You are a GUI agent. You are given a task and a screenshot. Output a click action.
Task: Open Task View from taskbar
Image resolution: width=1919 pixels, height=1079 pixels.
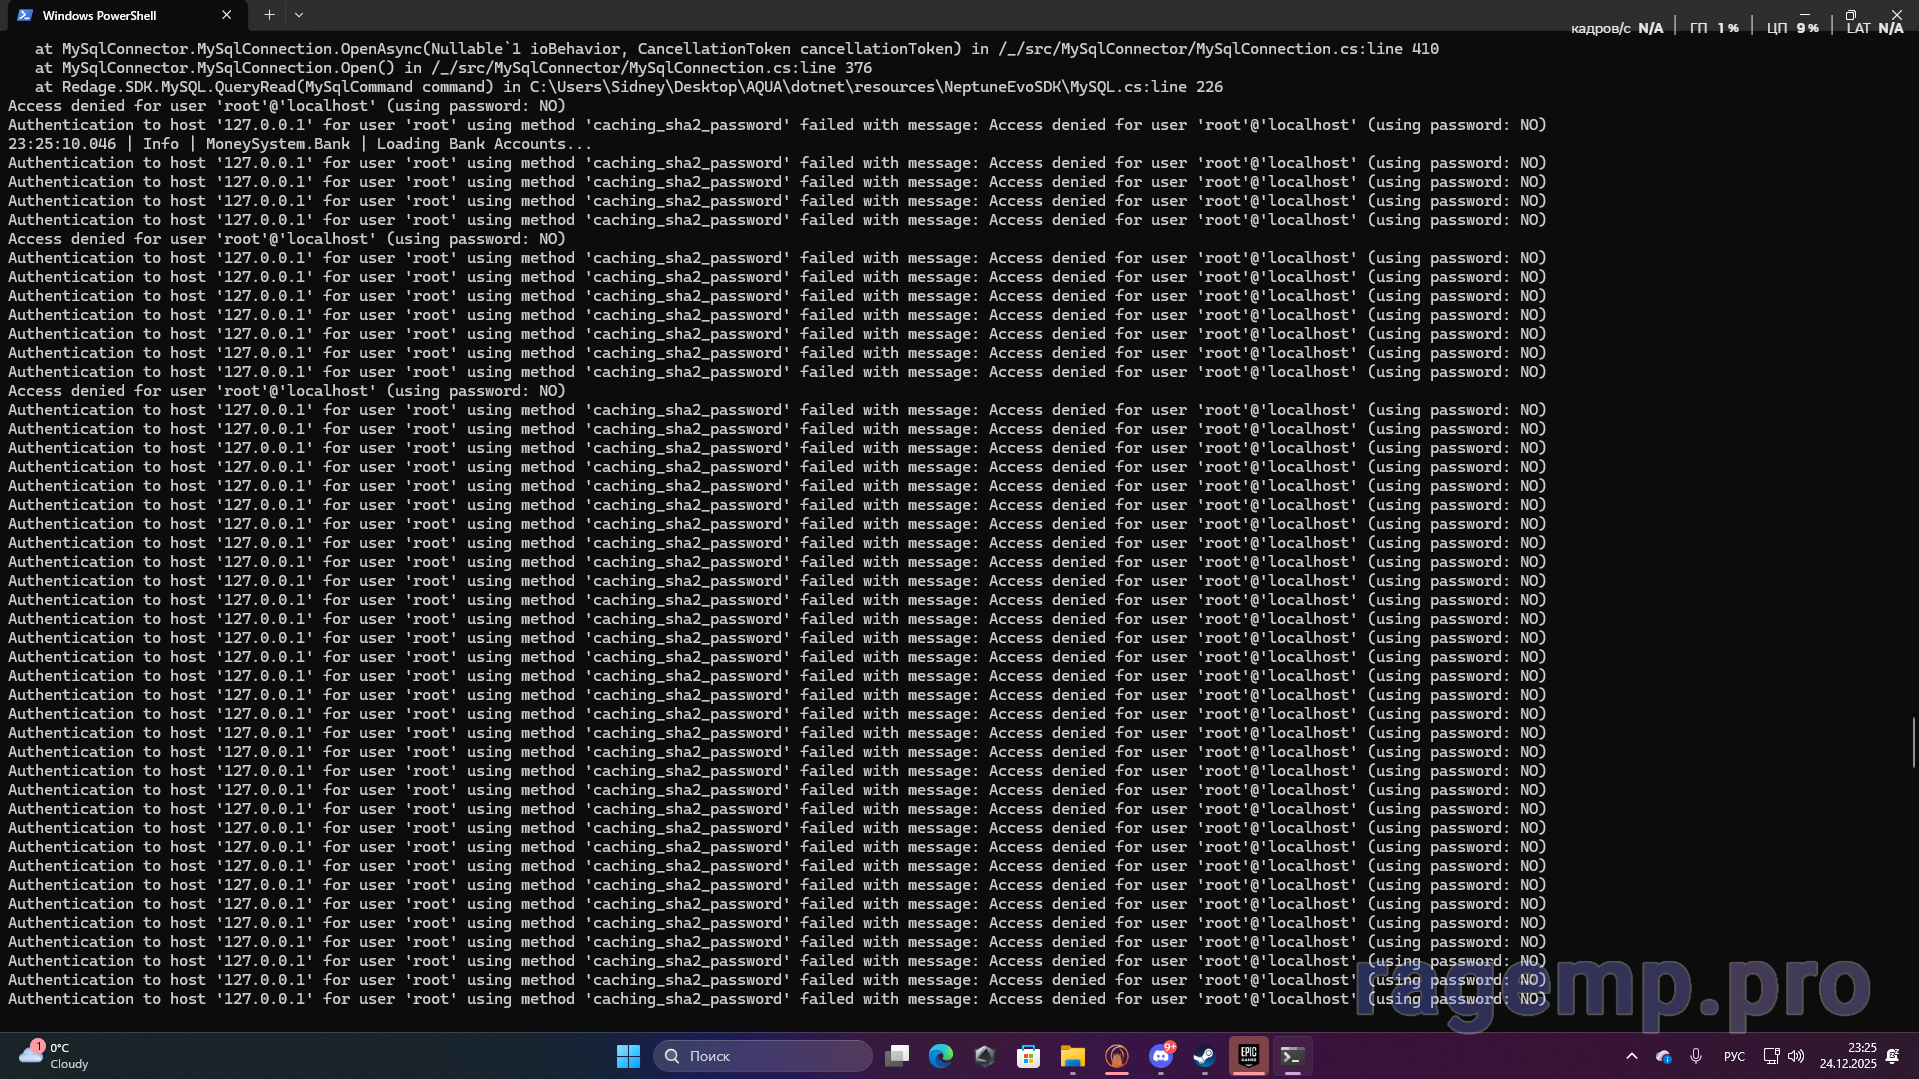point(897,1056)
